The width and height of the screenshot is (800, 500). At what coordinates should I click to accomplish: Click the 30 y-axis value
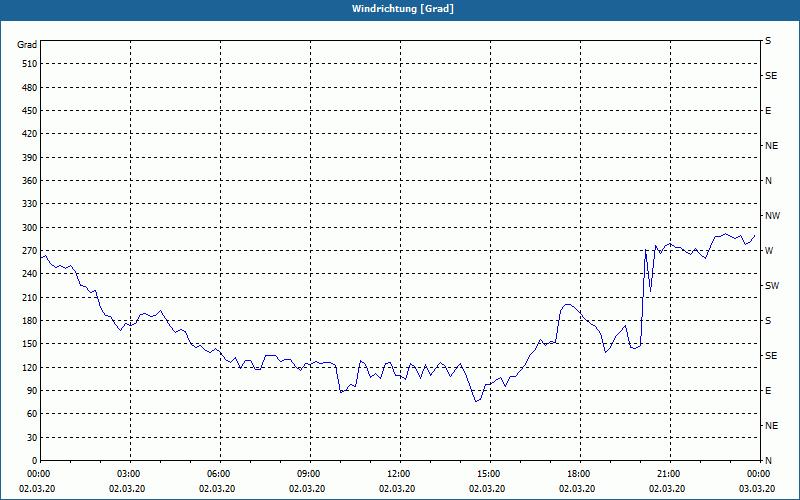pyautogui.click(x=32, y=437)
